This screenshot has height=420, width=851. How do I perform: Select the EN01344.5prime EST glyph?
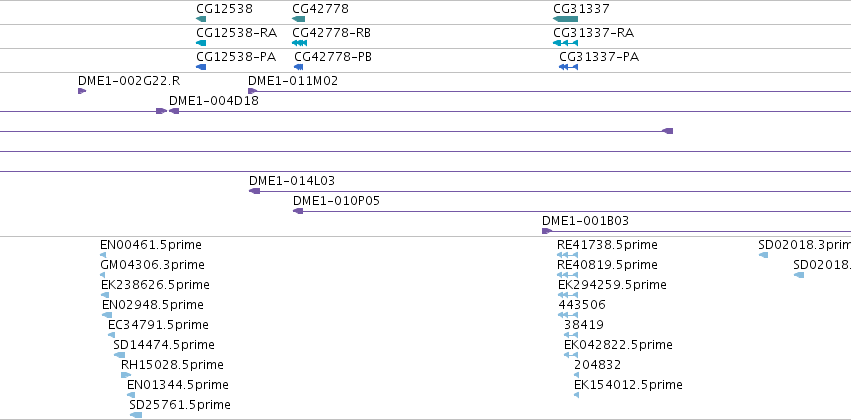(131, 396)
